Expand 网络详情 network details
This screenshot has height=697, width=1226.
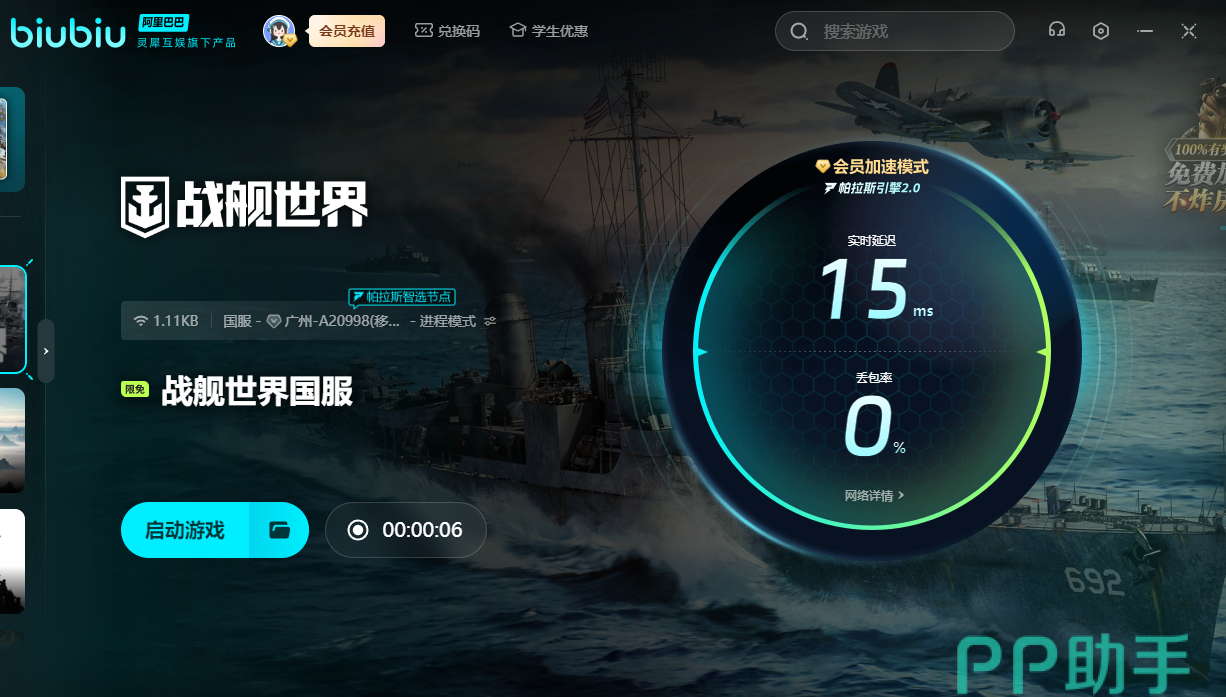[x=874, y=495]
